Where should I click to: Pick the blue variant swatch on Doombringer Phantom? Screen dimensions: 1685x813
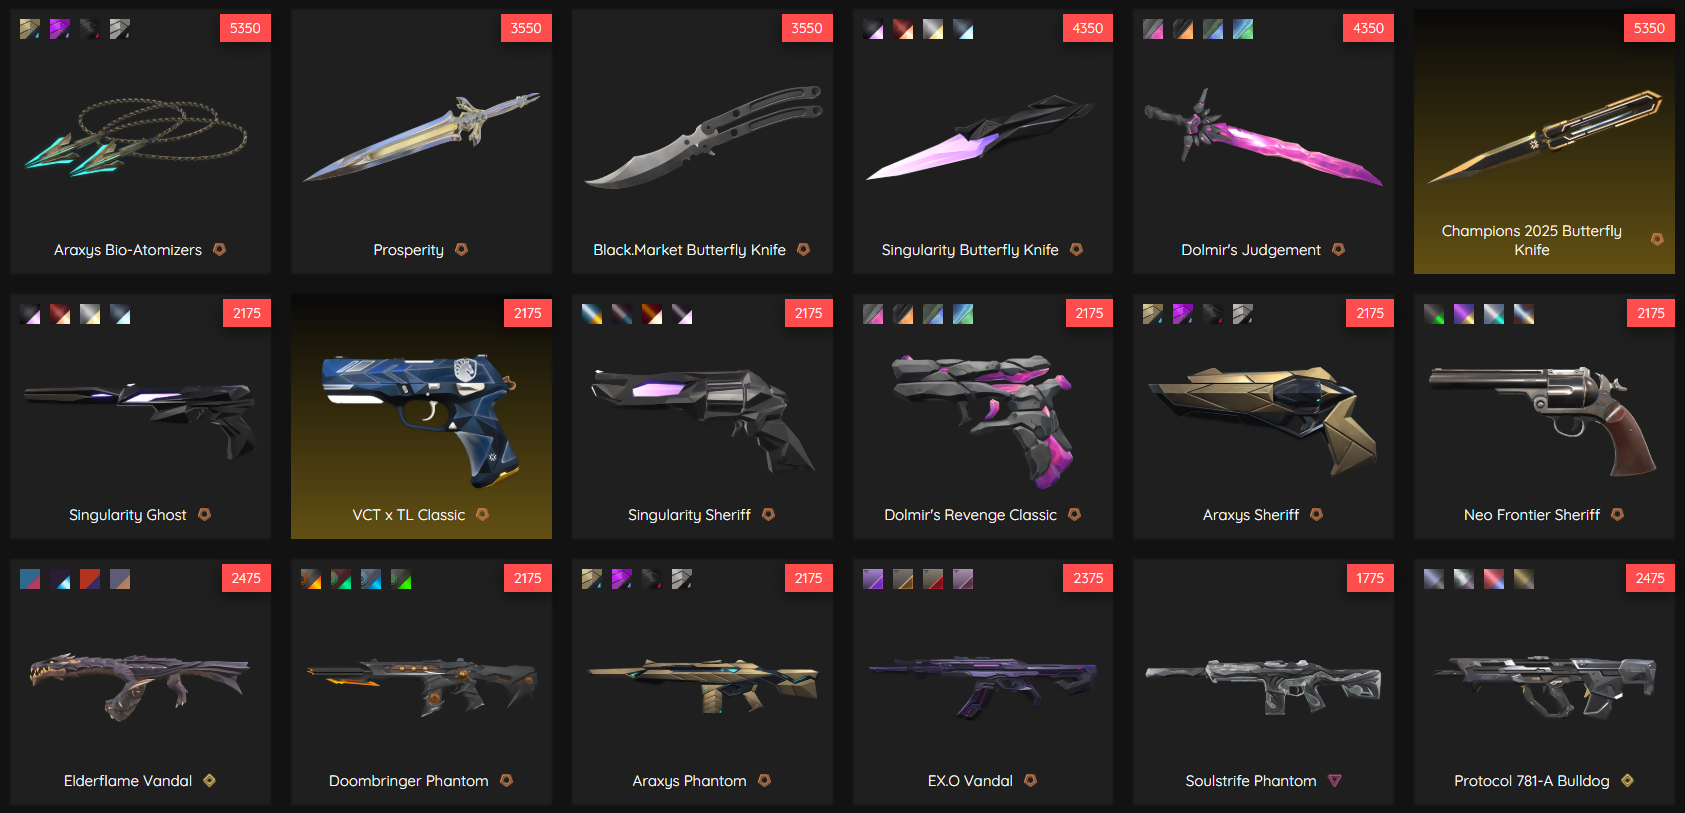(371, 579)
